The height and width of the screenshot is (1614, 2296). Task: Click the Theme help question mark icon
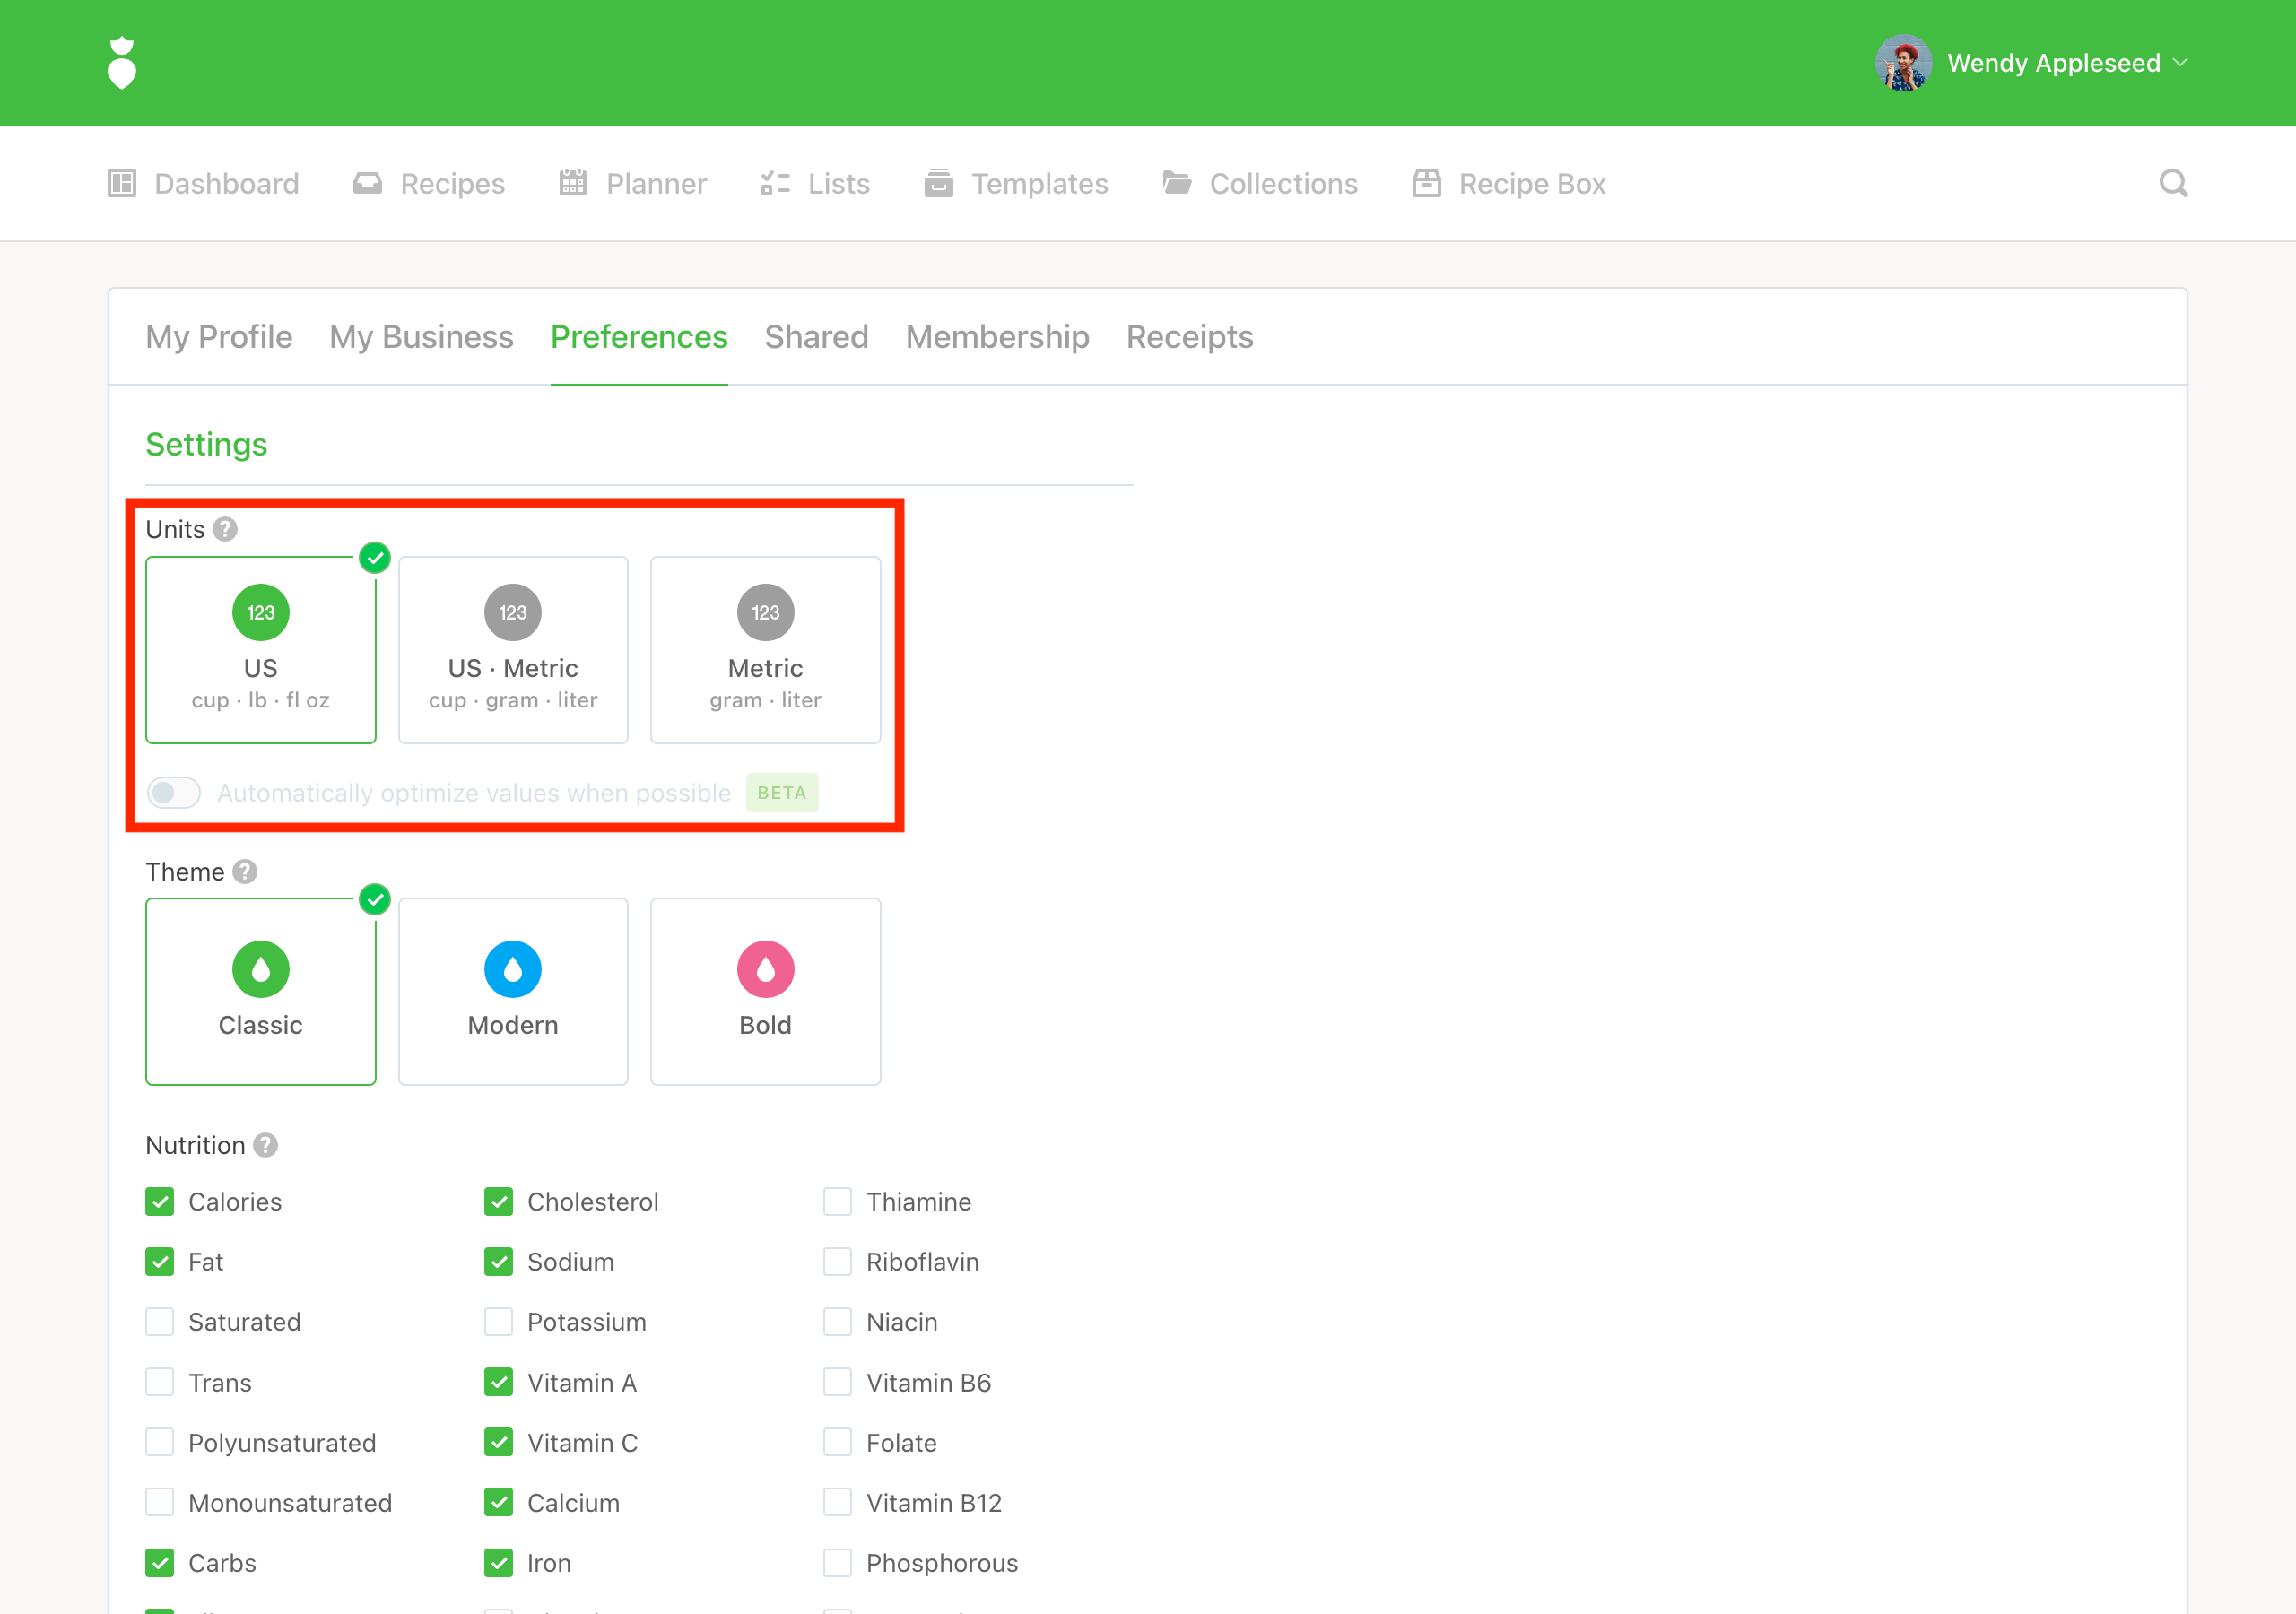[x=245, y=871]
